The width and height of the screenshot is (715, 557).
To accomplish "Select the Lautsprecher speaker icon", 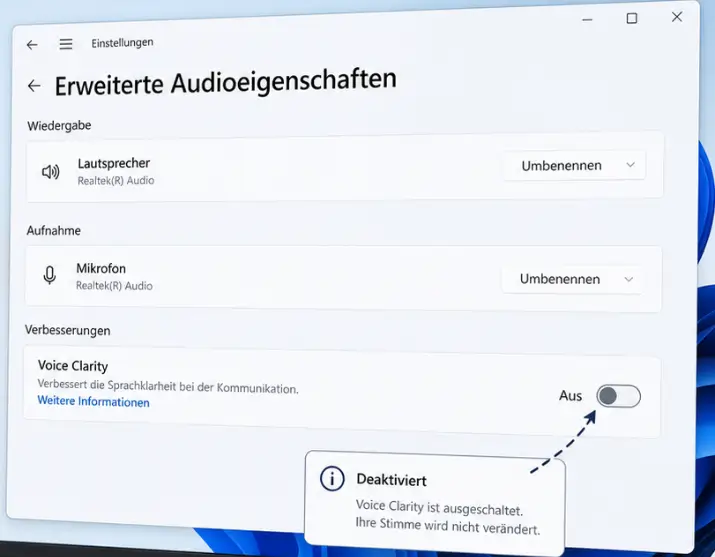I will point(51,172).
